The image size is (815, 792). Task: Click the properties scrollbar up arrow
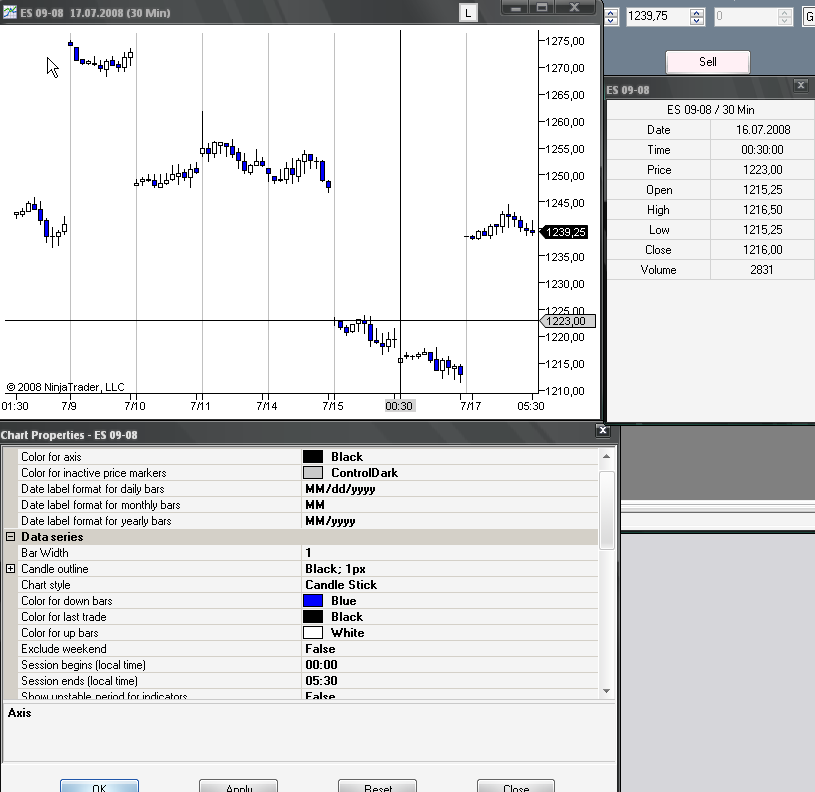point(607,456)
